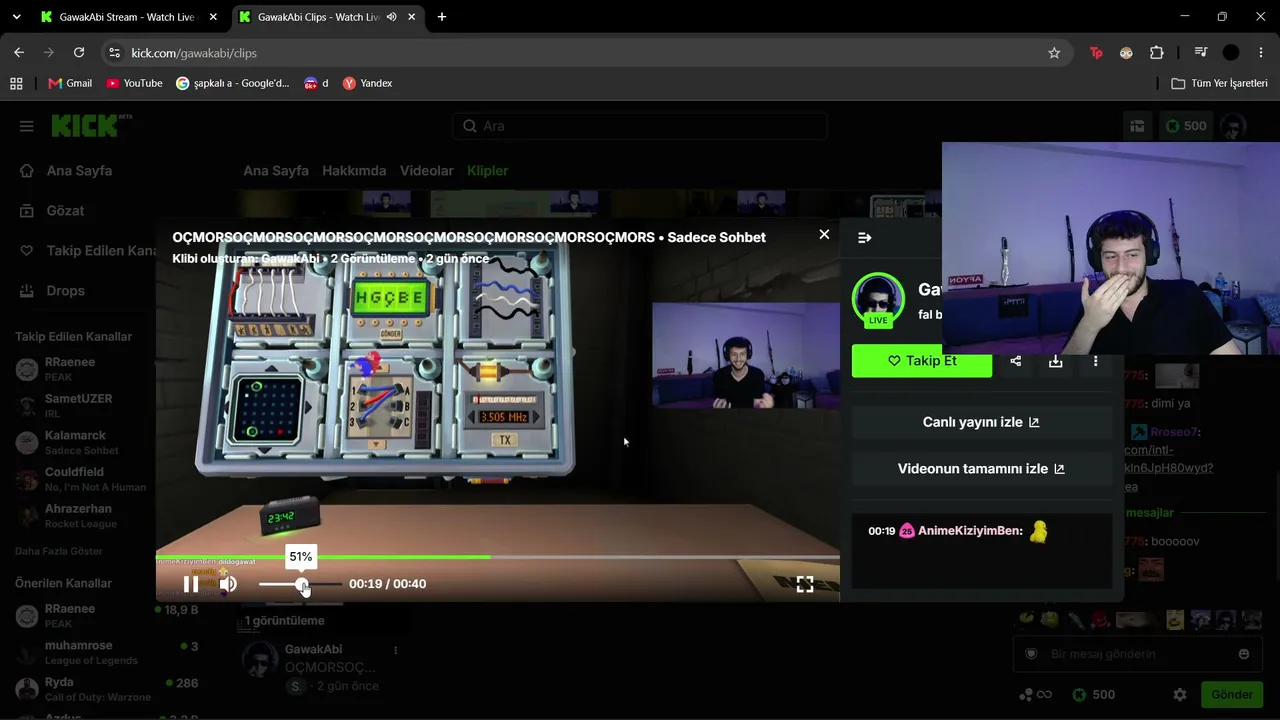Expand Tüm Yer İşaretleri bookmarks folder
This screenshot has width=1280, height=720.
1219,83
